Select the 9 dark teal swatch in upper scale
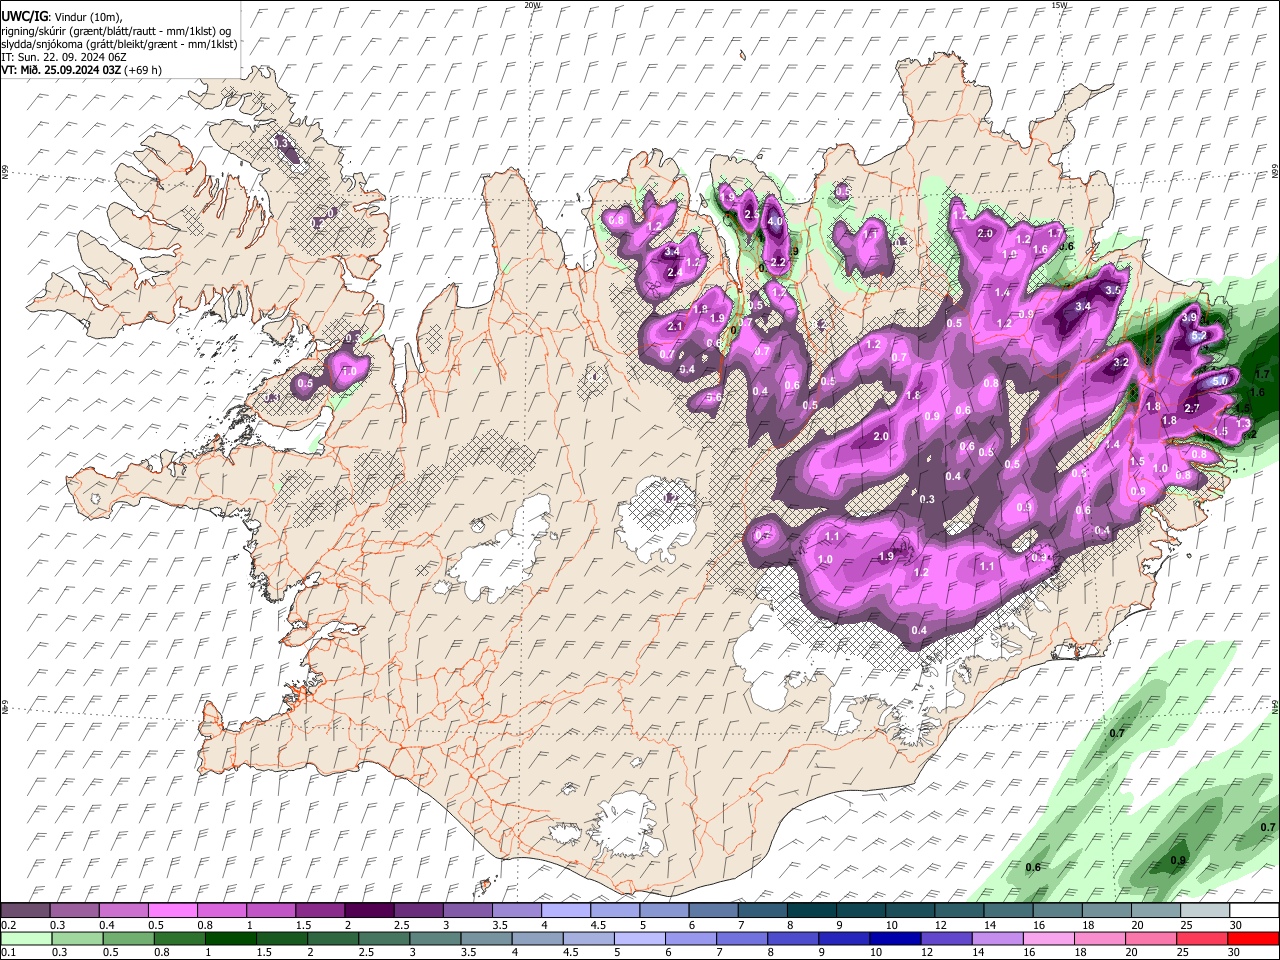 coord(862,910)
